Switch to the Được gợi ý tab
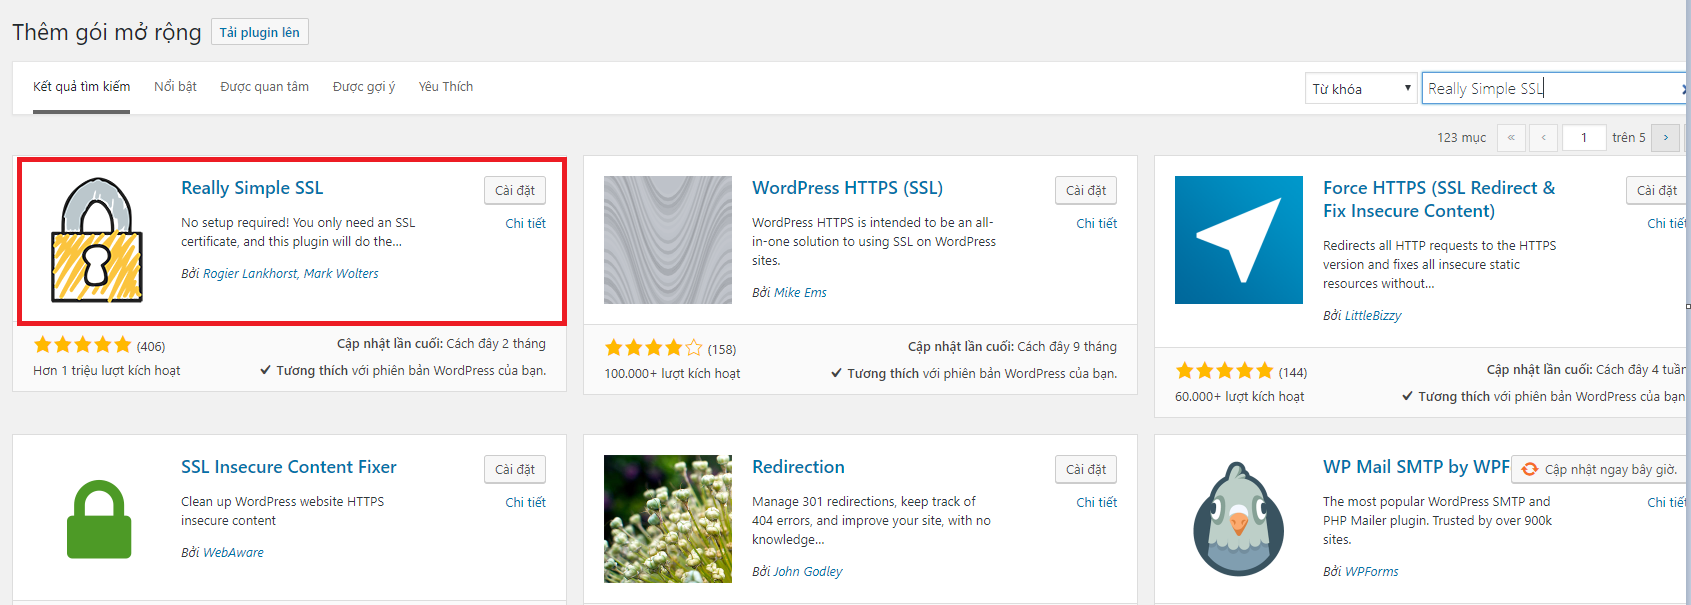Screen dimensions: 1691x605 364,87
